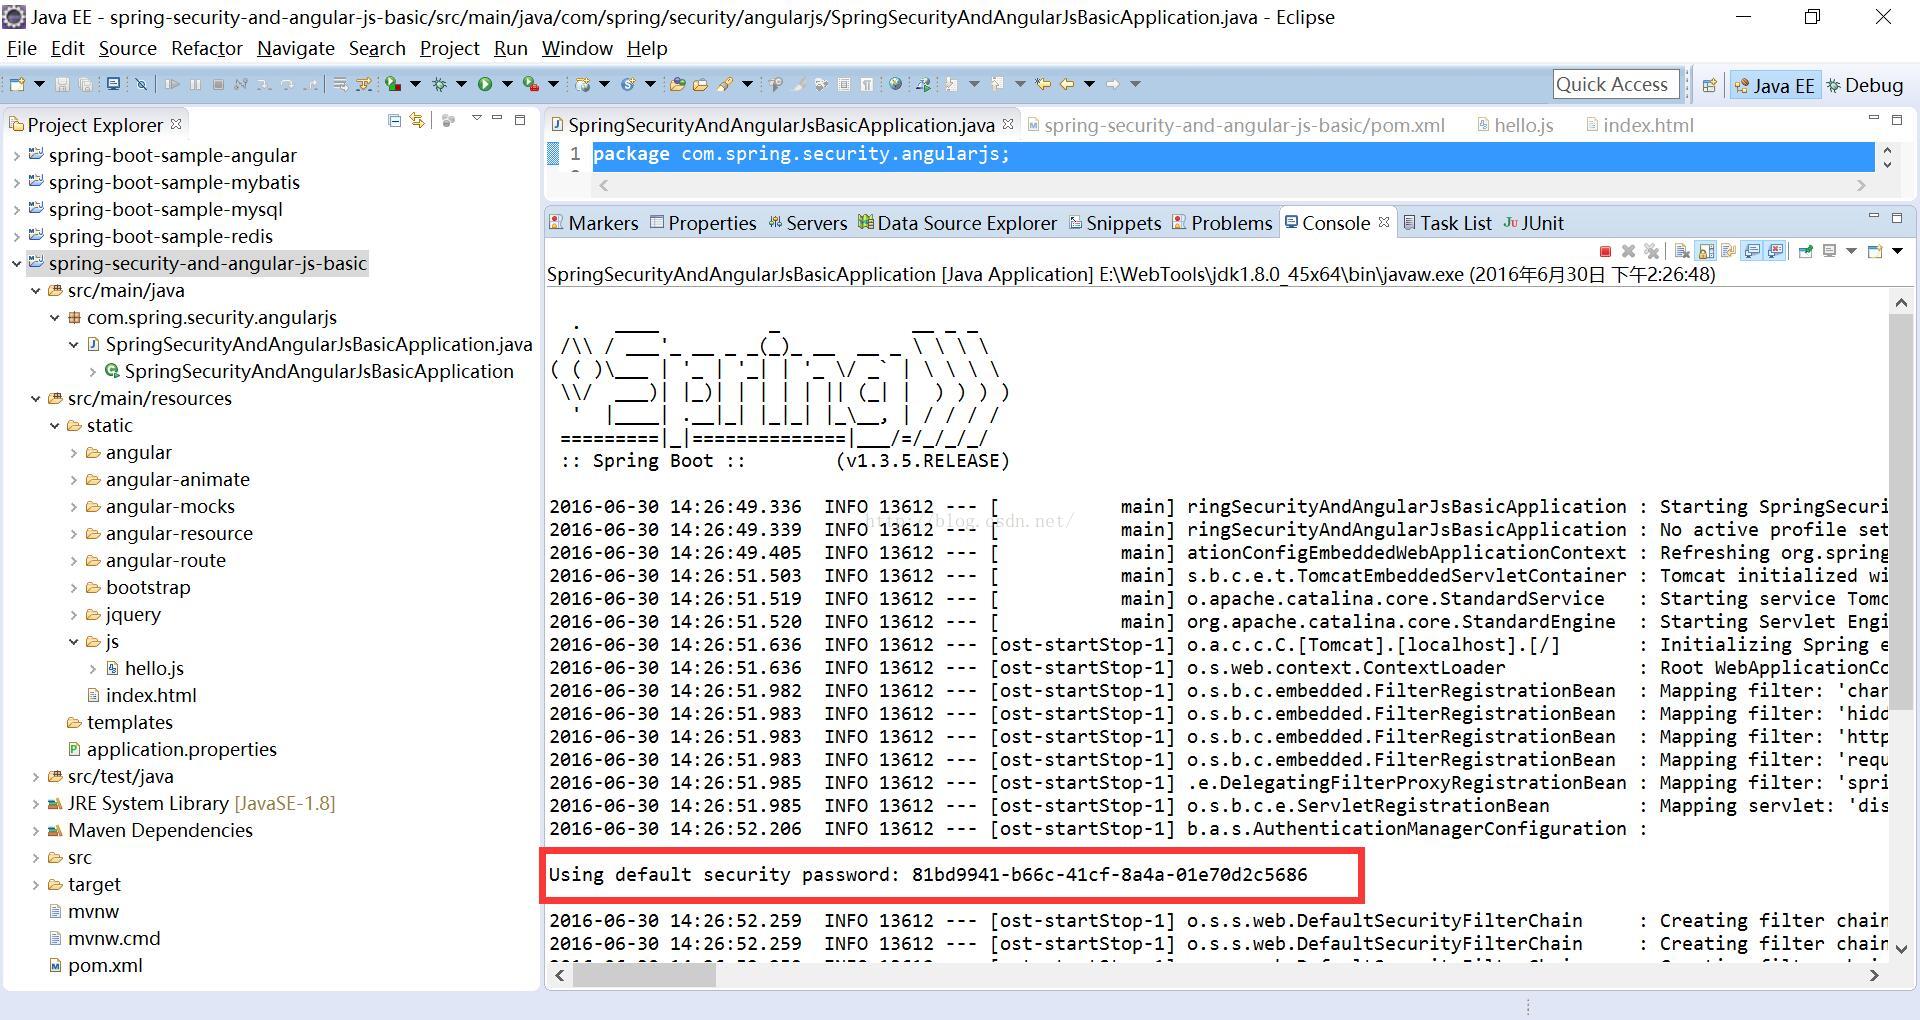Expand the angular-animate folder
Viewport: 1920px width, 1020px height.
73,479
